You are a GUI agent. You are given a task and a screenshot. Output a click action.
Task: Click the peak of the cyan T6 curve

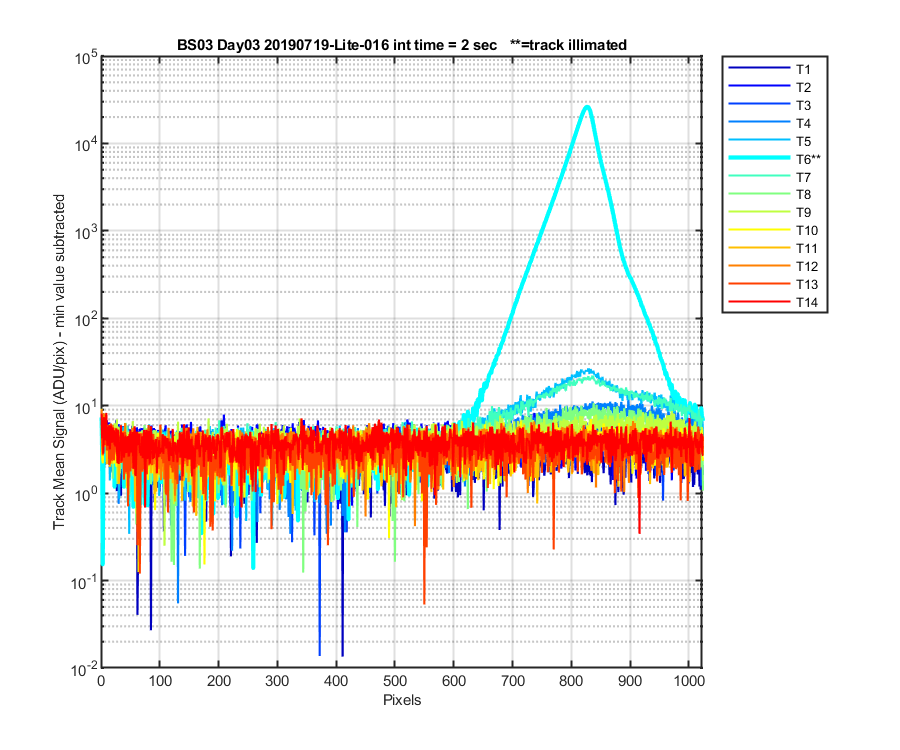[x=587, y=107]
